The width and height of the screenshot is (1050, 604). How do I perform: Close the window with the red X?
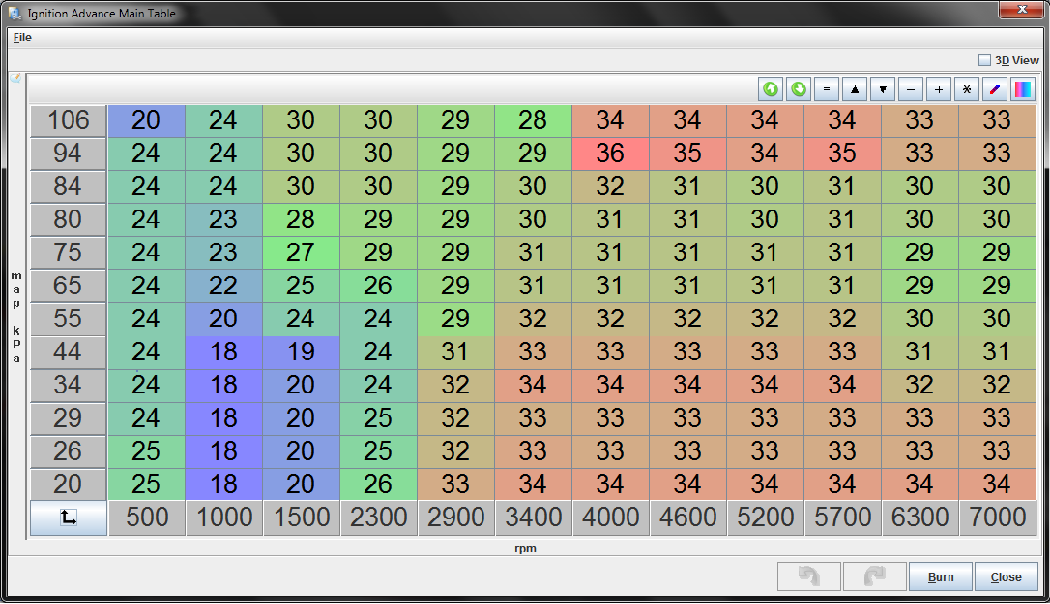click(x=1022, y=9)
